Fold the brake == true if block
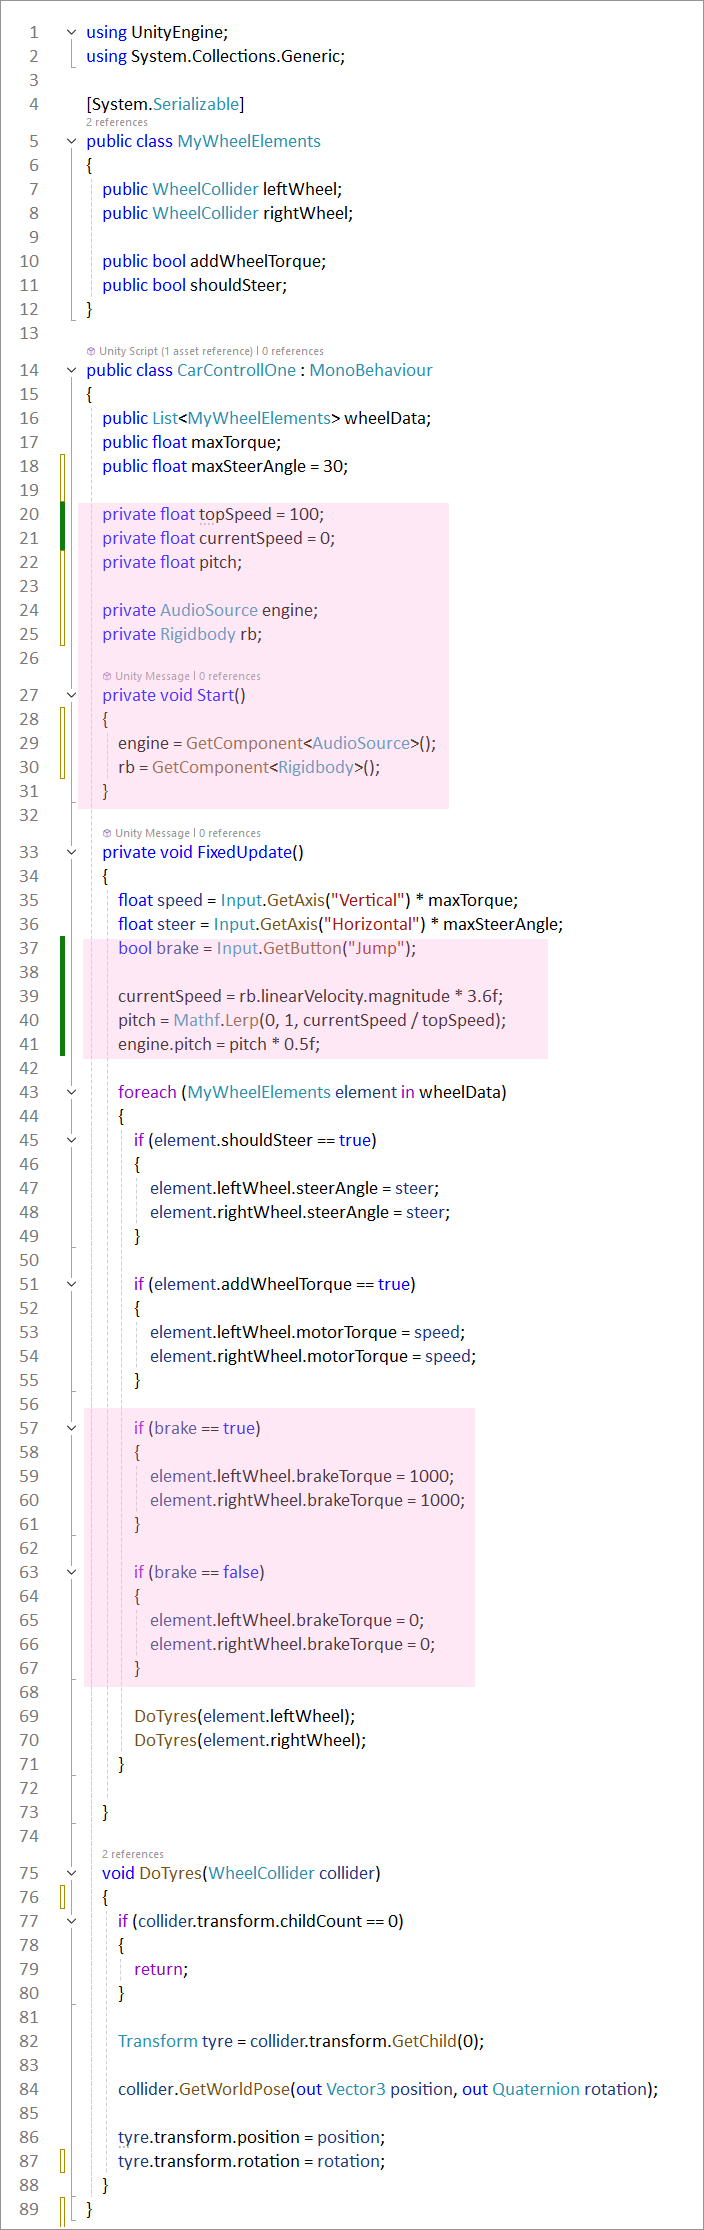This screenshot has width=704, height=2230. (x=71, y=1428)
